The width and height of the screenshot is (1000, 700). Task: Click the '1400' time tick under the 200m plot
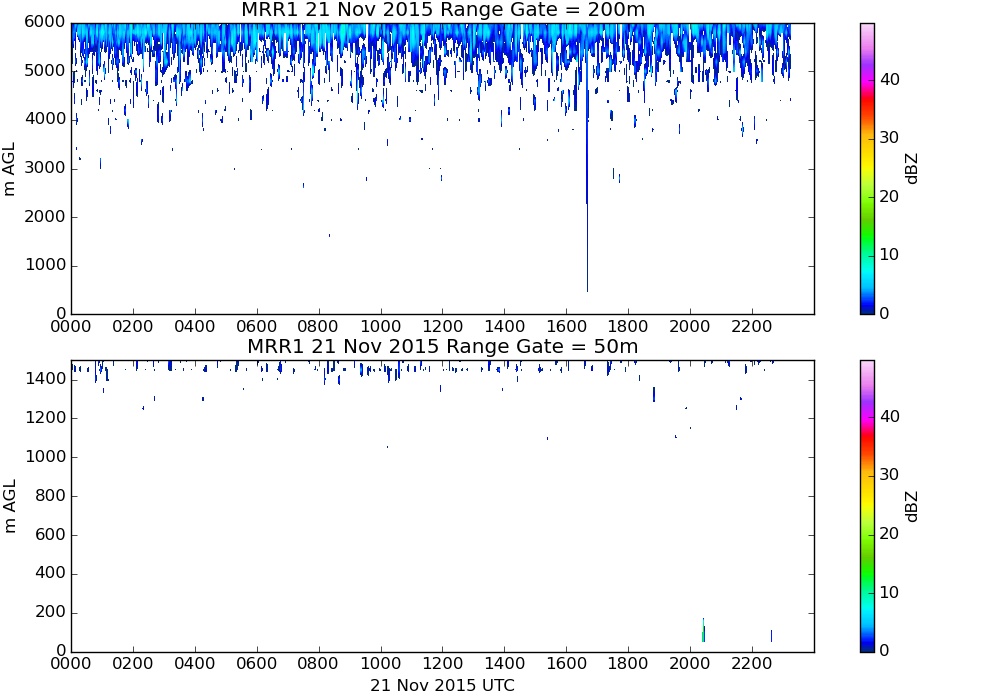(504, 326)
